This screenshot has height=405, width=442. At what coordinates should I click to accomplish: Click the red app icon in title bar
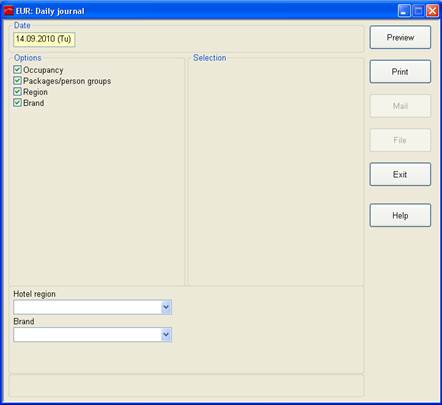[x=9, y=11]
